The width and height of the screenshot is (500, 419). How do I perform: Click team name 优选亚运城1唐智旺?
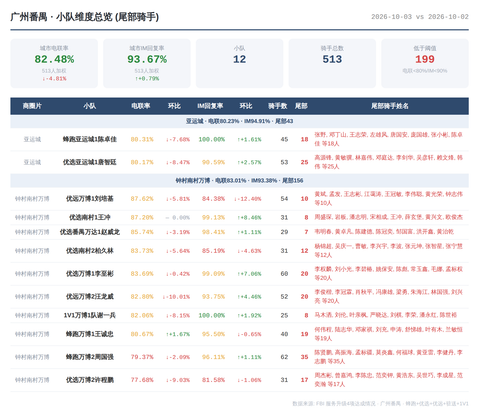tap(89, 162)
